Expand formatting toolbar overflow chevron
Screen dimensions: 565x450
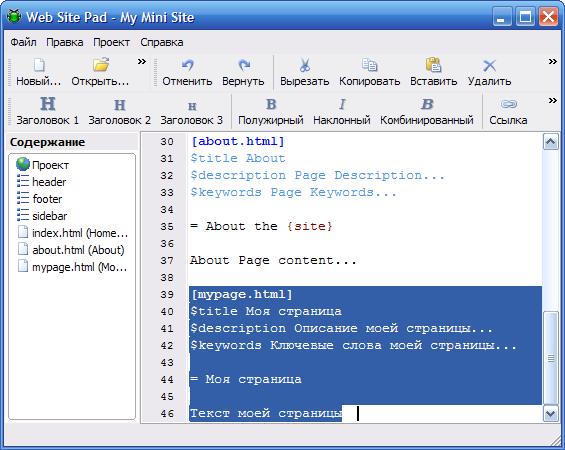click(x=552, y=101)
